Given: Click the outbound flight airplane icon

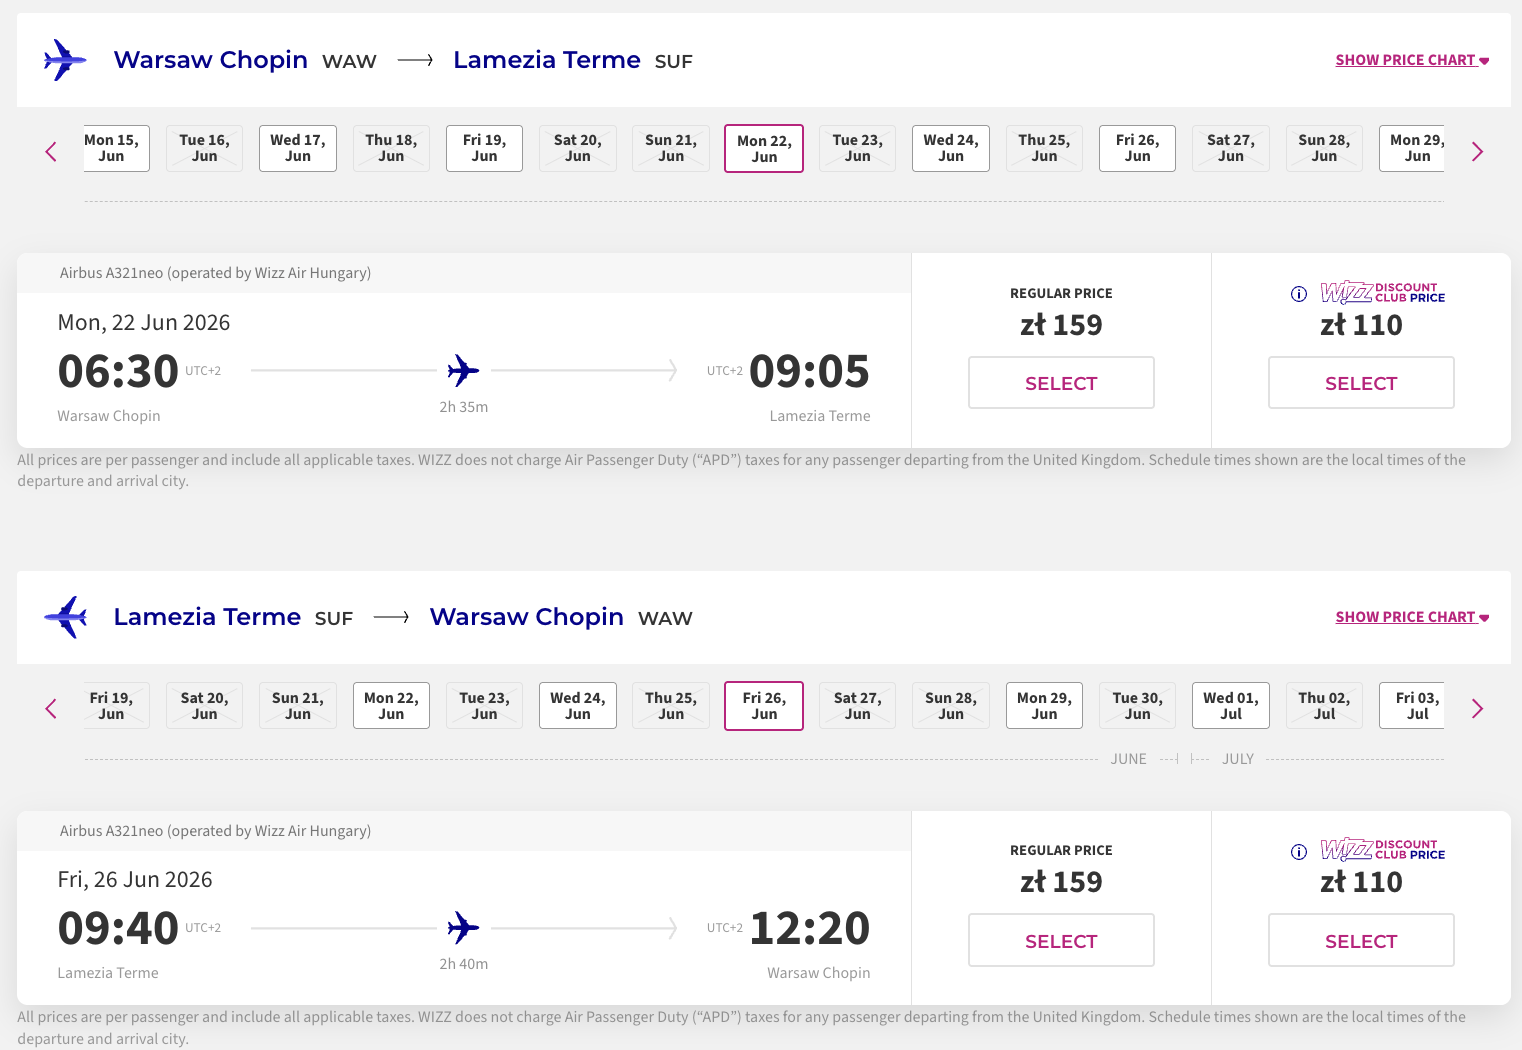Looking at the screenshot, I should coord(65,60).
